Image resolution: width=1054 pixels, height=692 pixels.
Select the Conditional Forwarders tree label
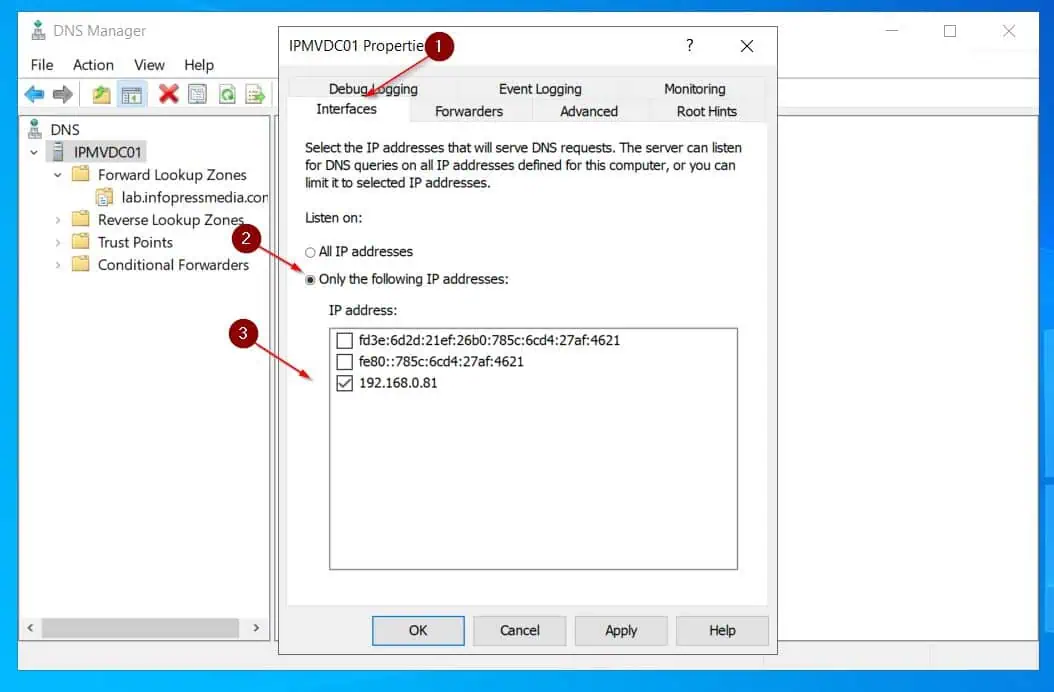click(x=173, y=265)
